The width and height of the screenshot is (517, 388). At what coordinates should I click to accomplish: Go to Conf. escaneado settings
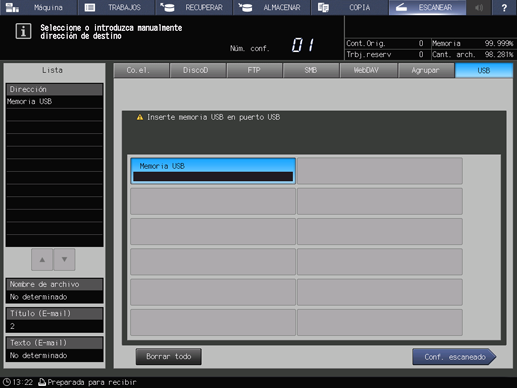pyautogui.click(x=454, y=357)
